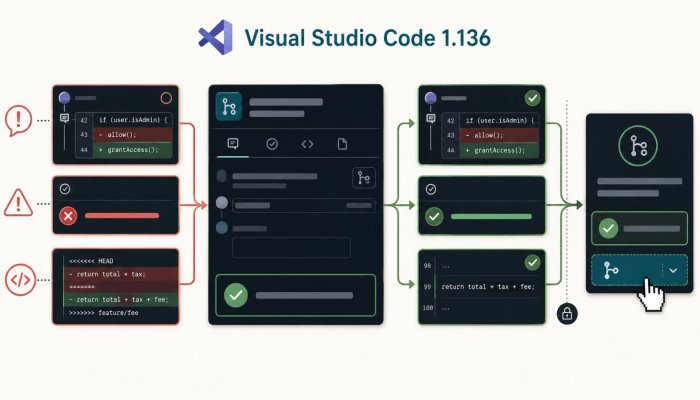Open the code brackets tab in center panel
Image resolution: width=700 pixels, height=400 pixels.
point(307,144)
